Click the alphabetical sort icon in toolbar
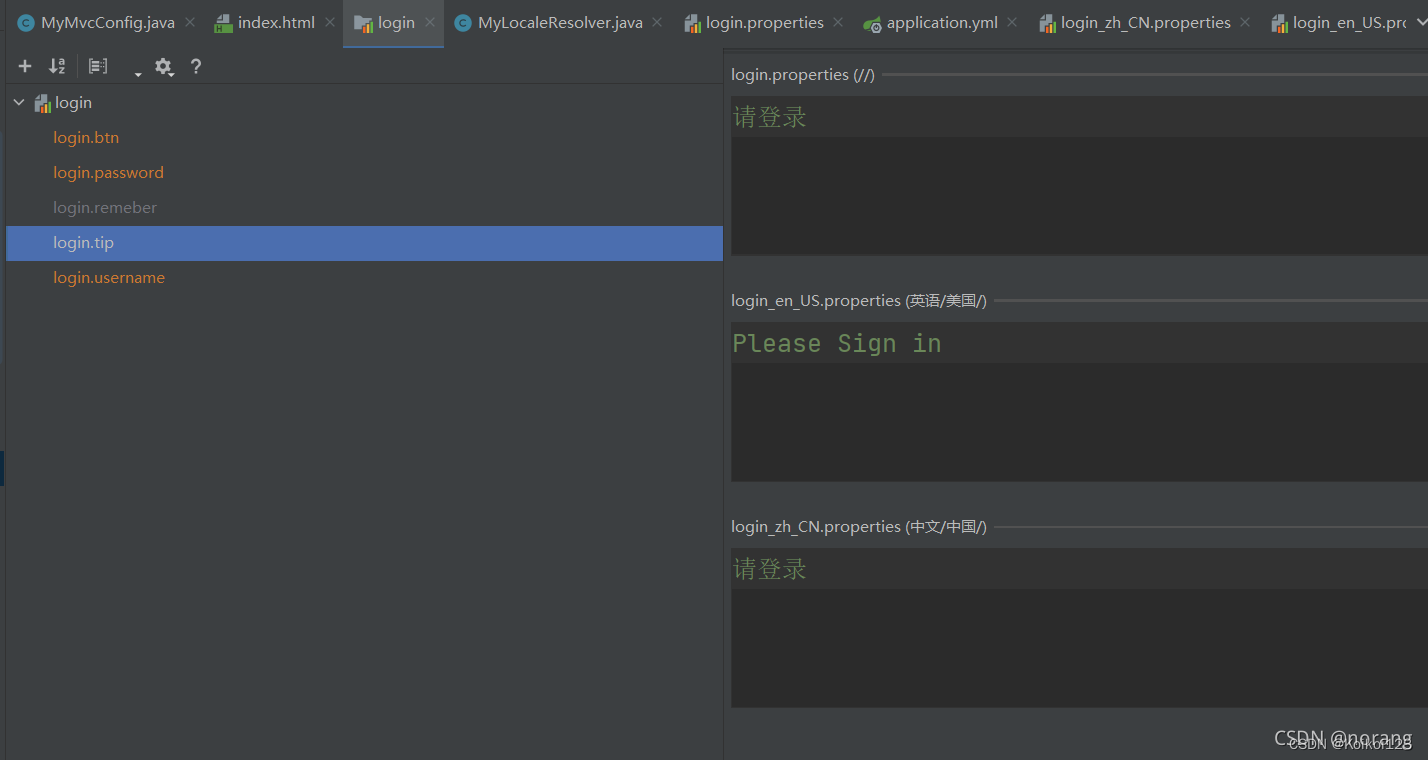The height and width of the screenshot is (760, 1428). click(x=56, y=66)
